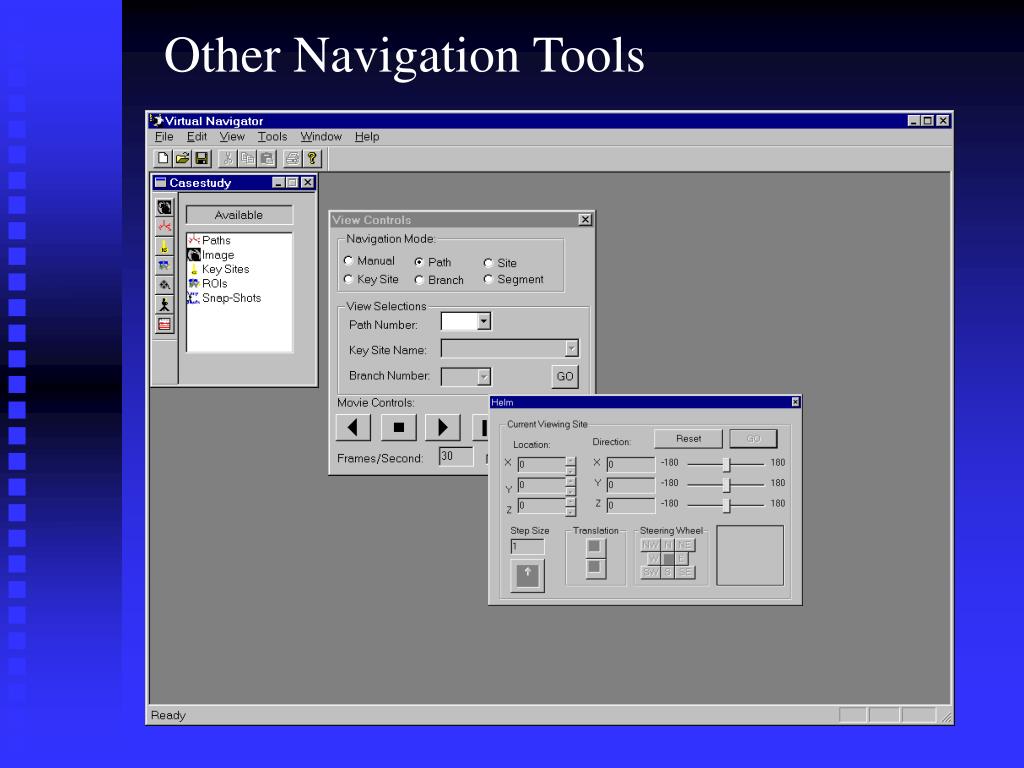1024x768 pixels.
Task: Click the Direction X slider in Helm
Action: [726, 464]
